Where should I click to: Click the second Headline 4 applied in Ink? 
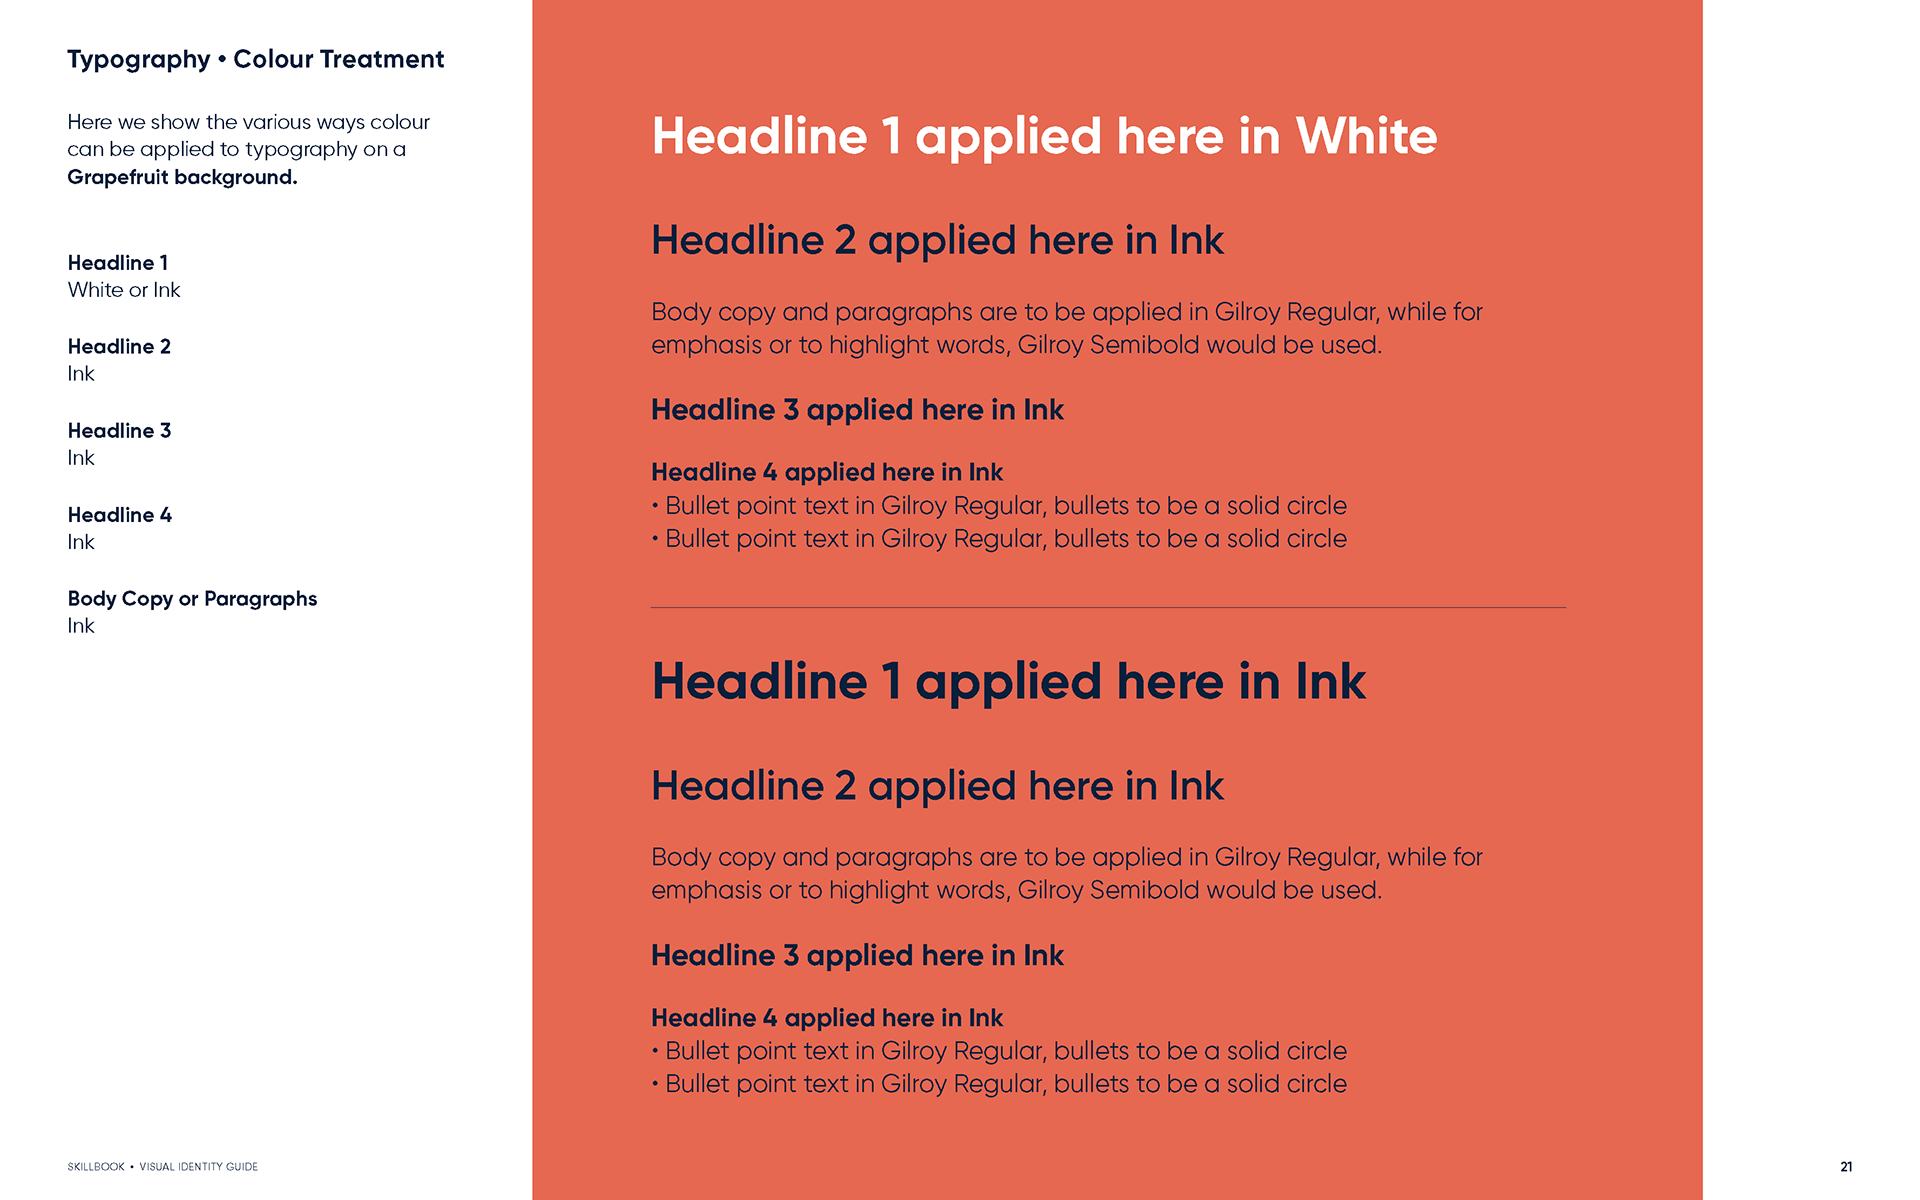point(827,1018)
